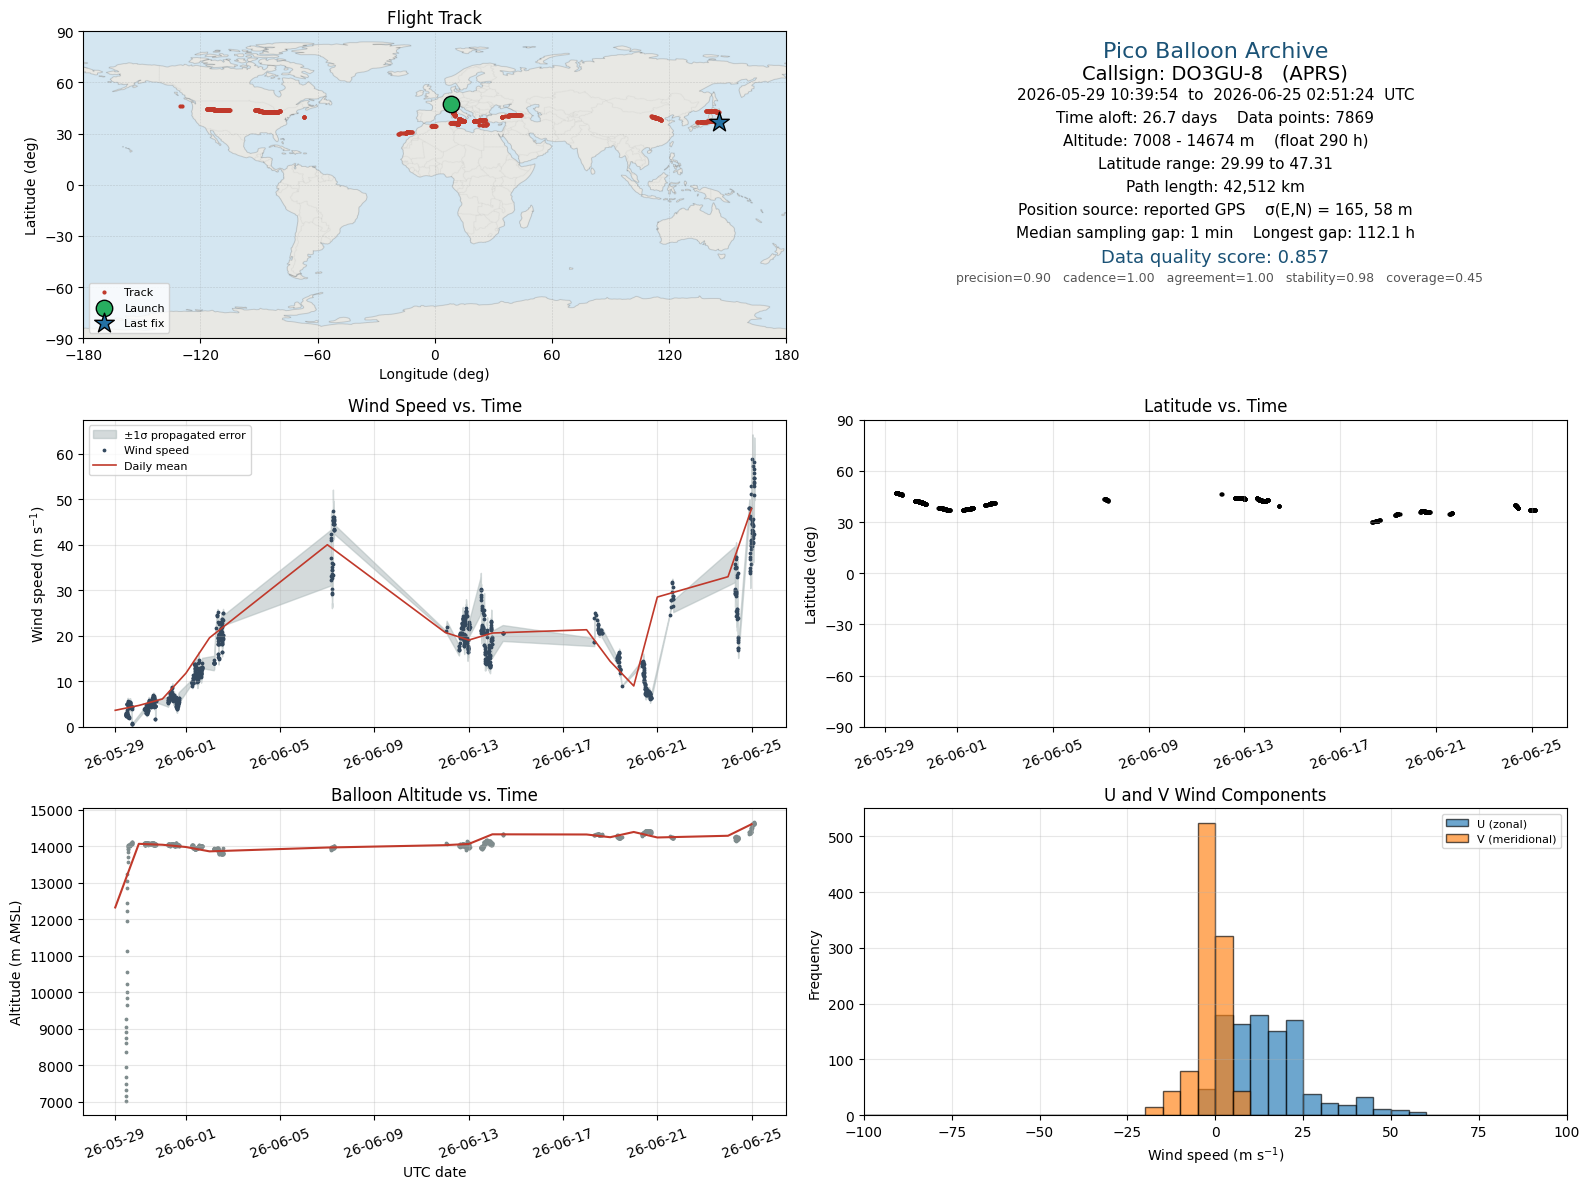Viewport: 1590px width, 1189px height.
Task: Select the green Launch circle in the map legend
Action: tap(104, 308)
